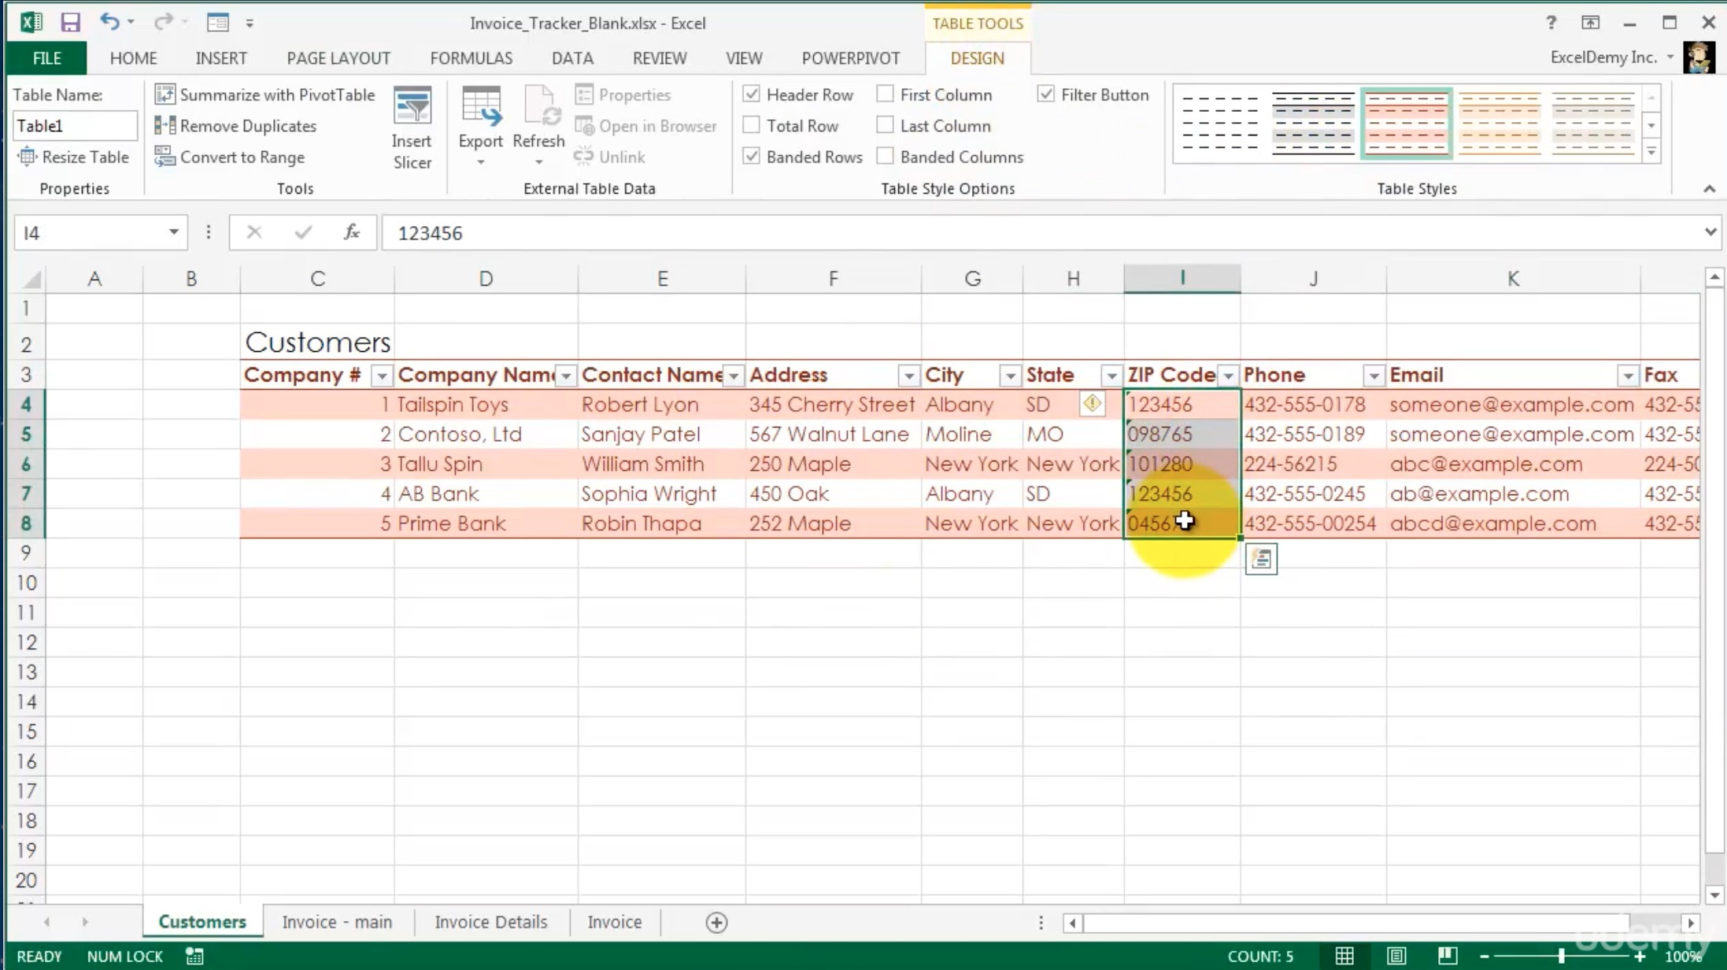Image resolution: width=1727 pixels, height=970 pixels.
Task: Uncheck the Banded Rows option
Action: (752, 157)
